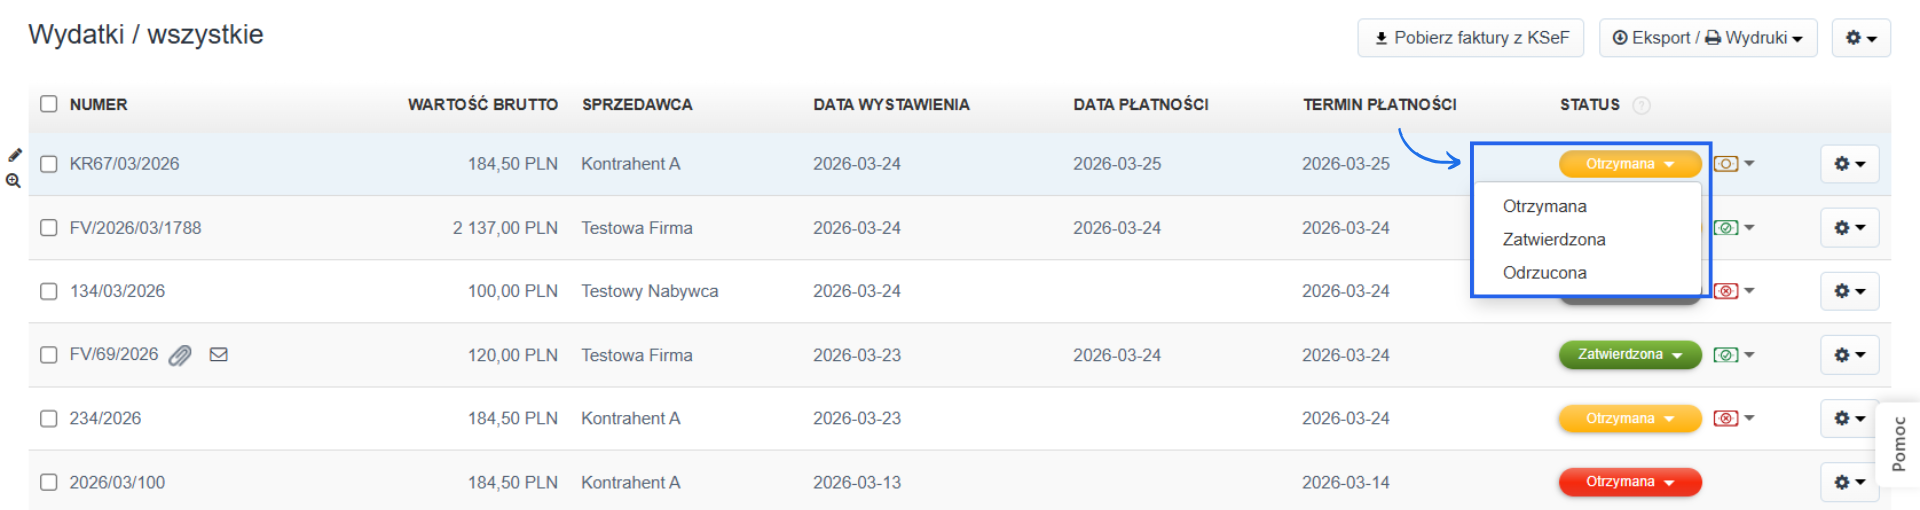Open the red Otrzymana status dropdown
1920x510 pixels.
click(1629, 482)
